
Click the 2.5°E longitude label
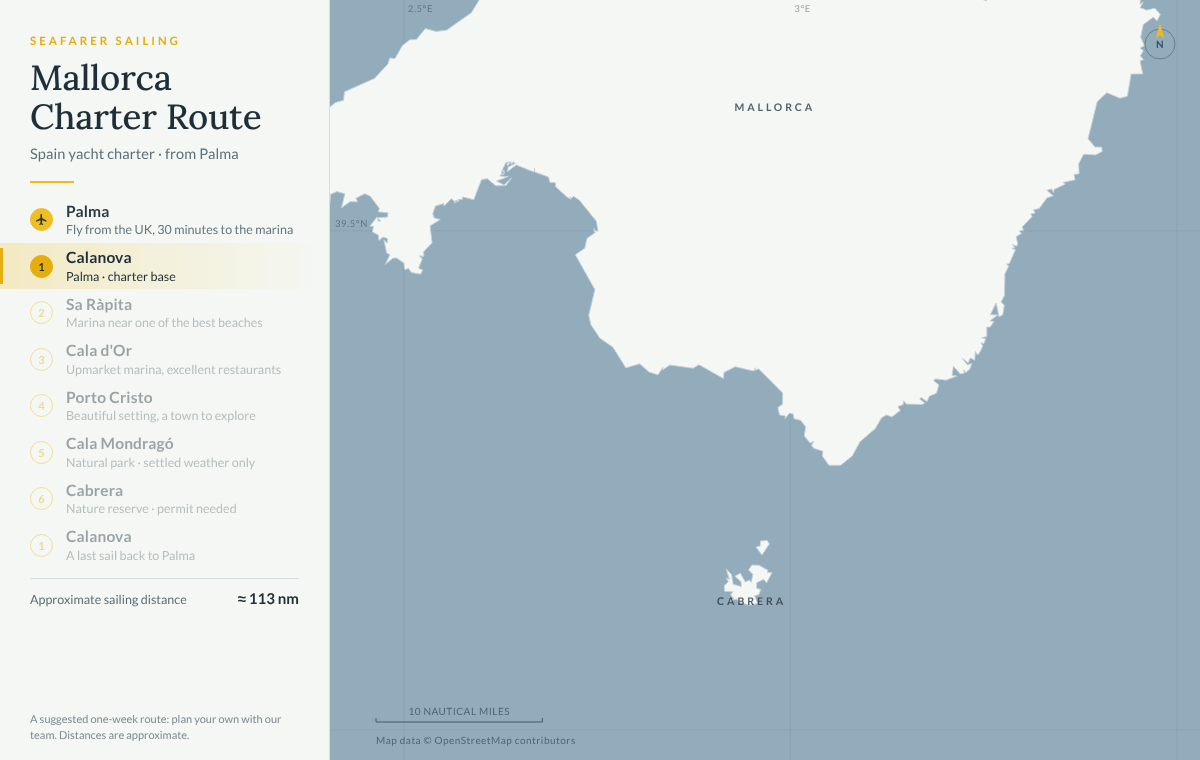click(420, 8)
